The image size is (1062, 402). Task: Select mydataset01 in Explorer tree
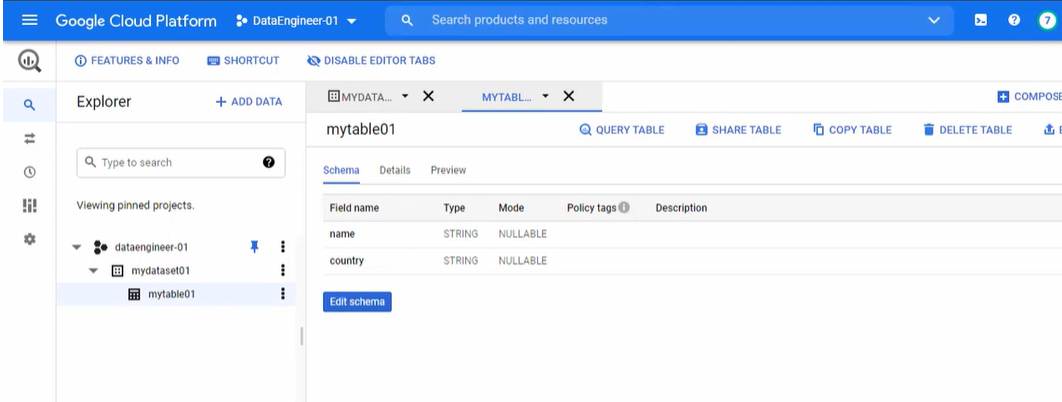tap(161, 271)
